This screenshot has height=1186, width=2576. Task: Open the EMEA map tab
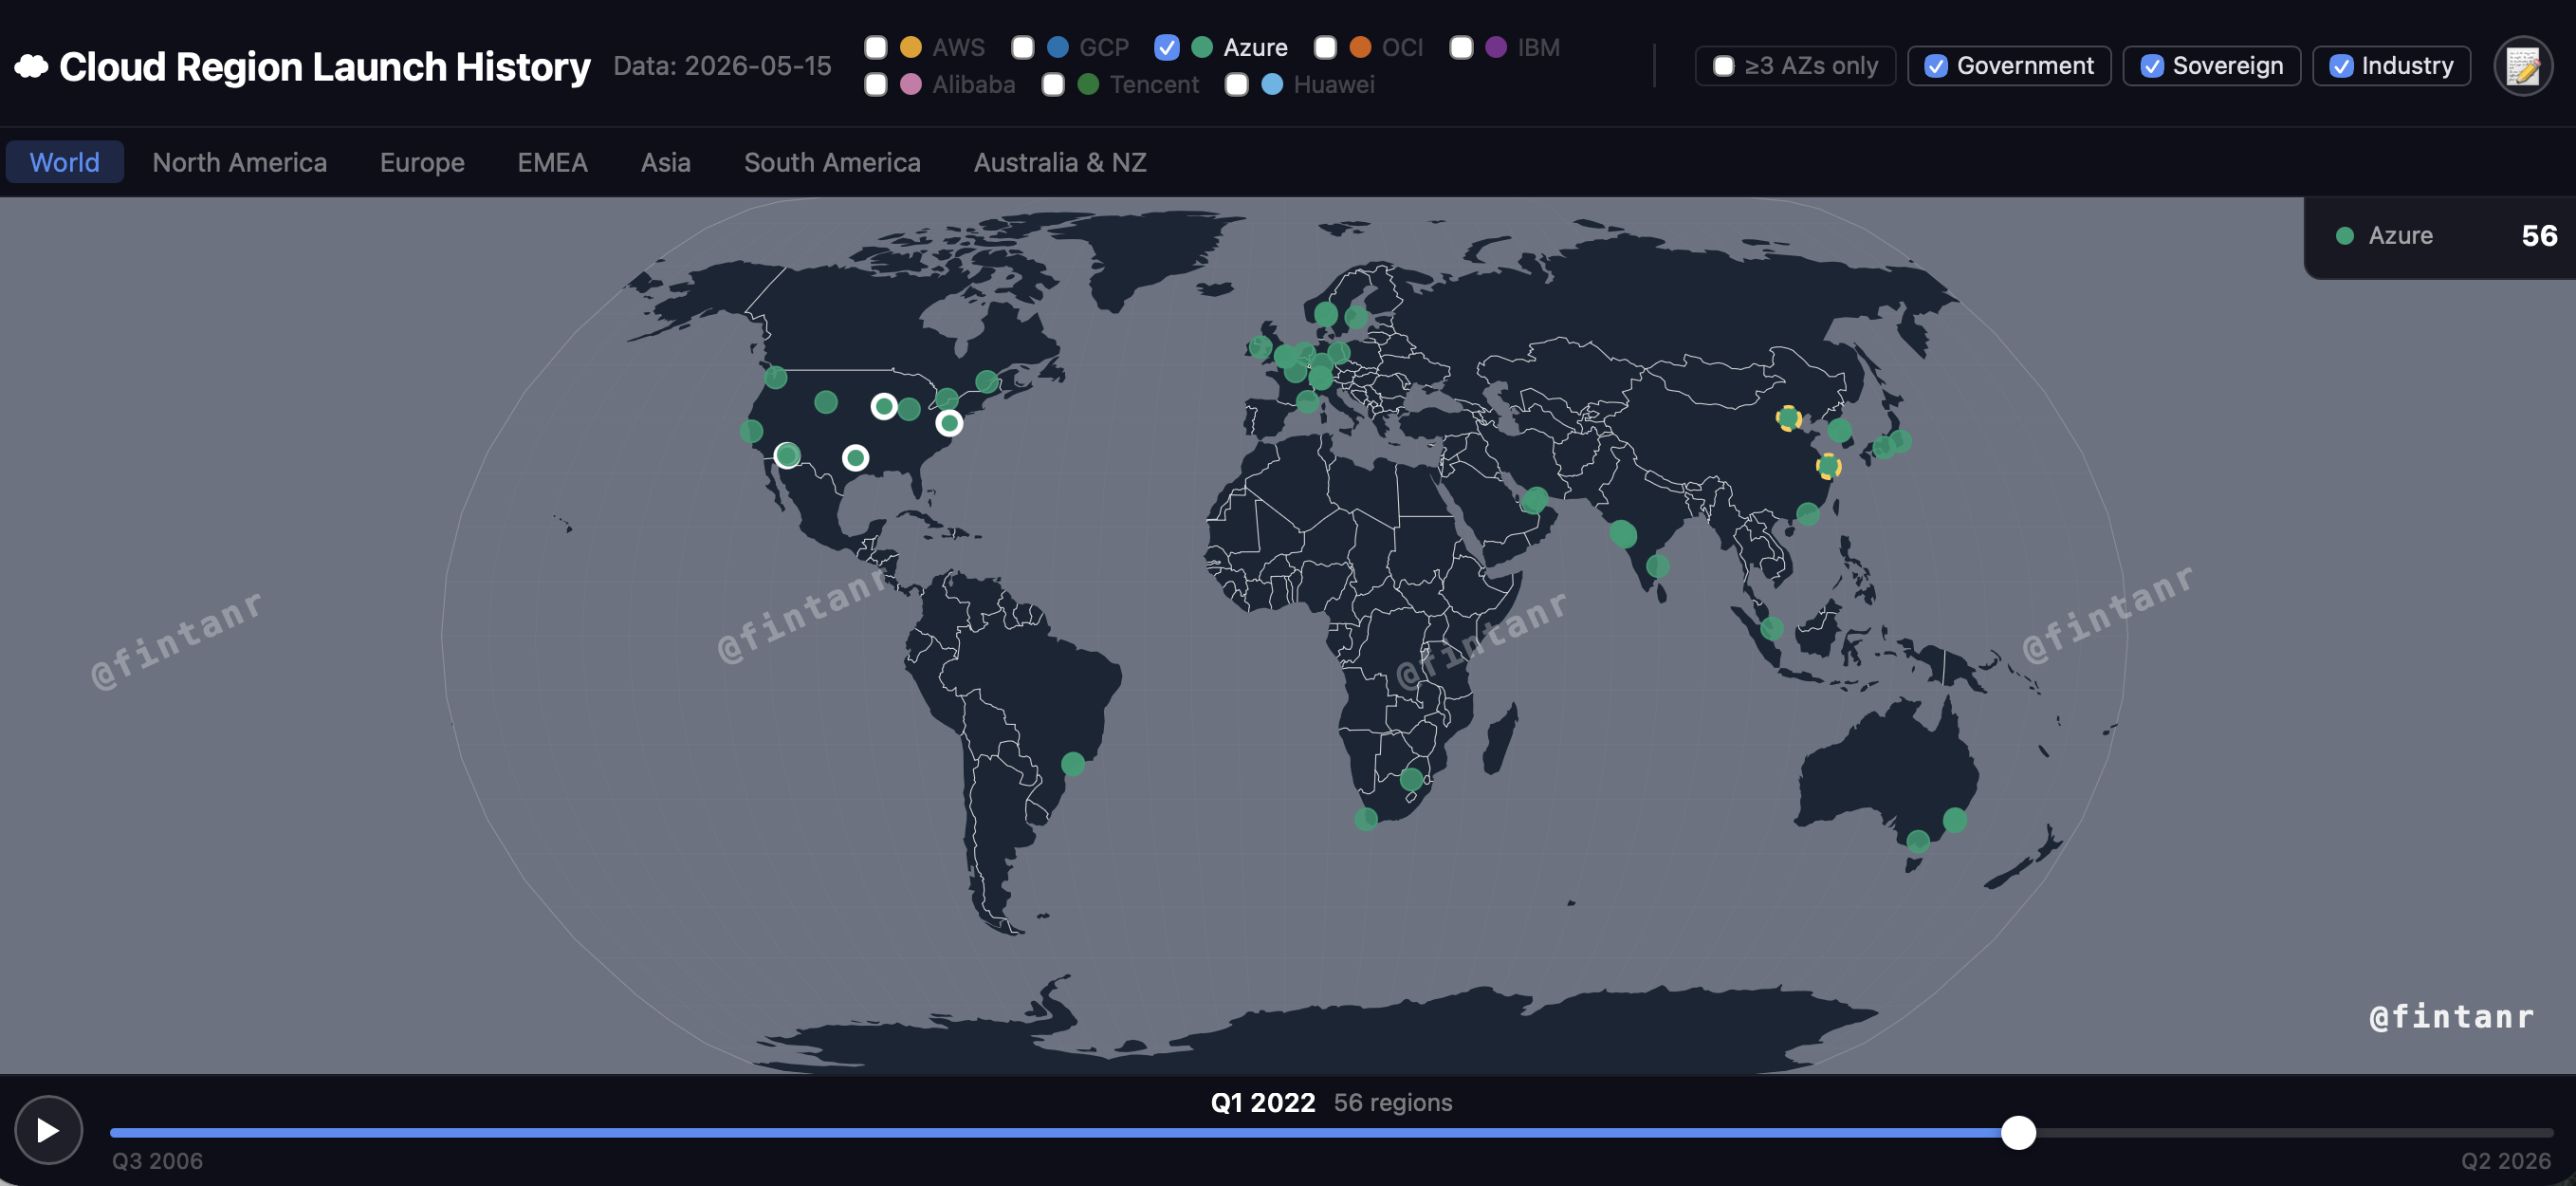click(553, 162)
